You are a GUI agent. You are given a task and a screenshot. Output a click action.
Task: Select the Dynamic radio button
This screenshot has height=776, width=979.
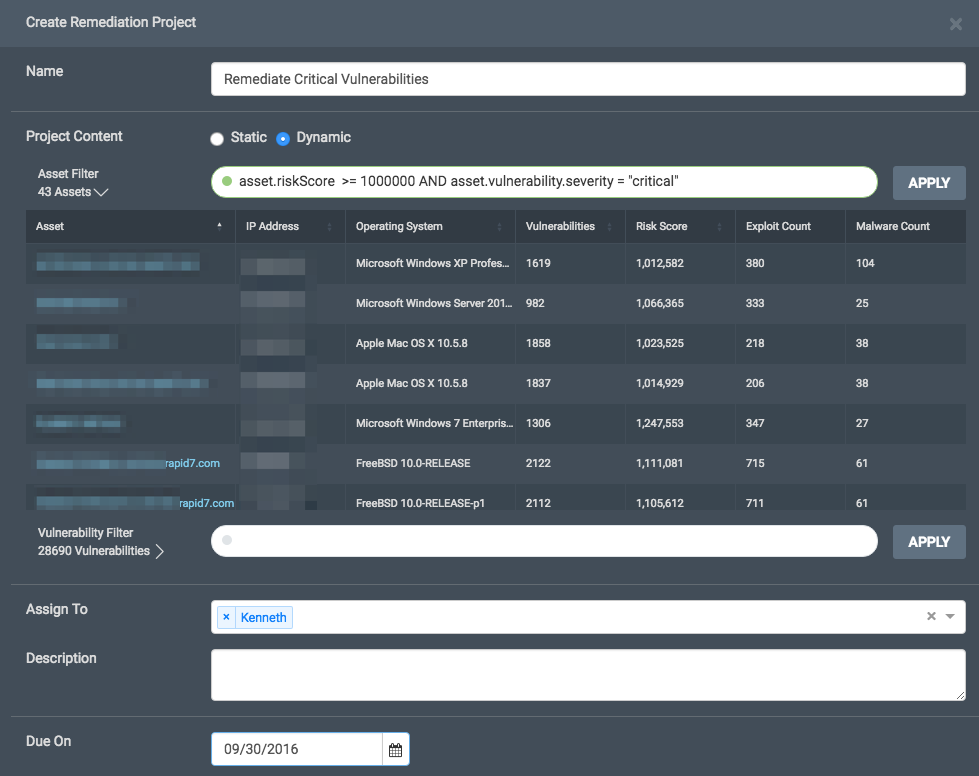[283, 138]
